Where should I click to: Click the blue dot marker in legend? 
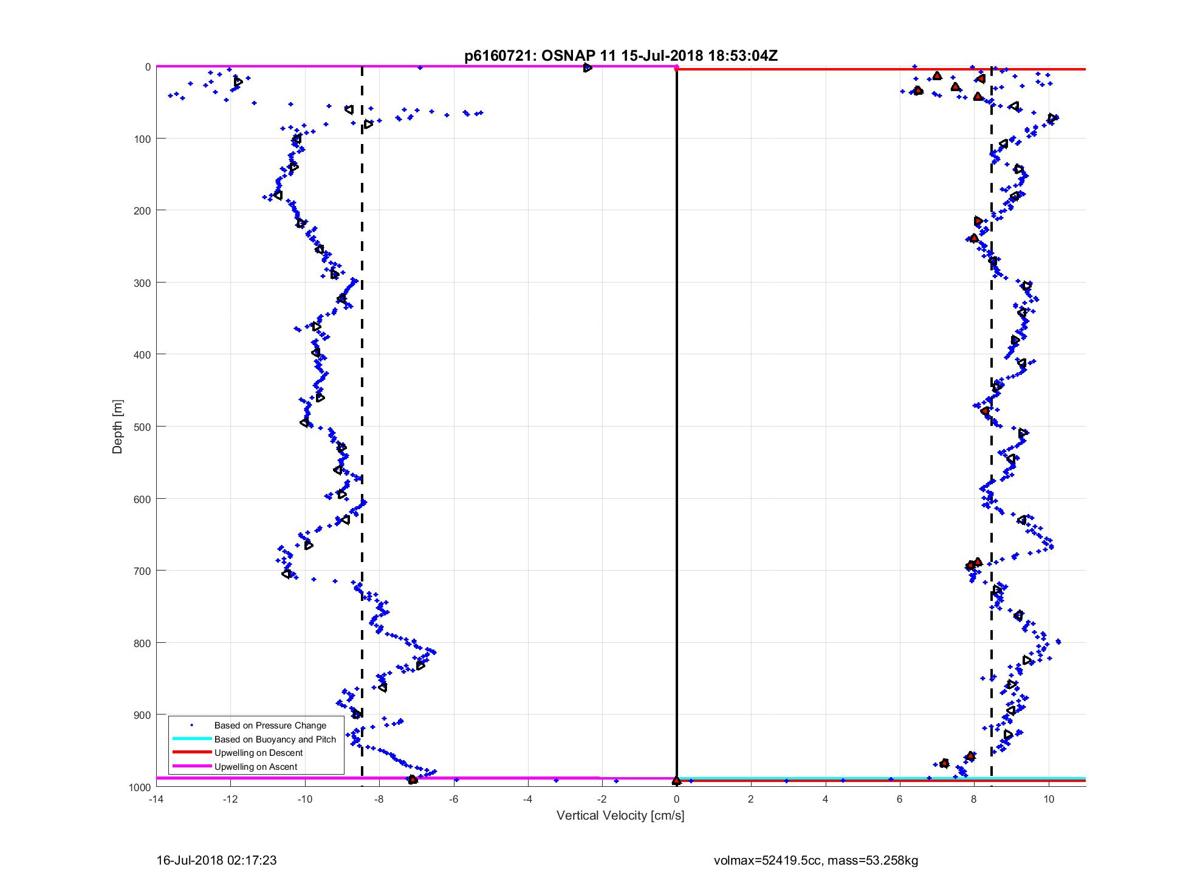(x=191, y=725)
